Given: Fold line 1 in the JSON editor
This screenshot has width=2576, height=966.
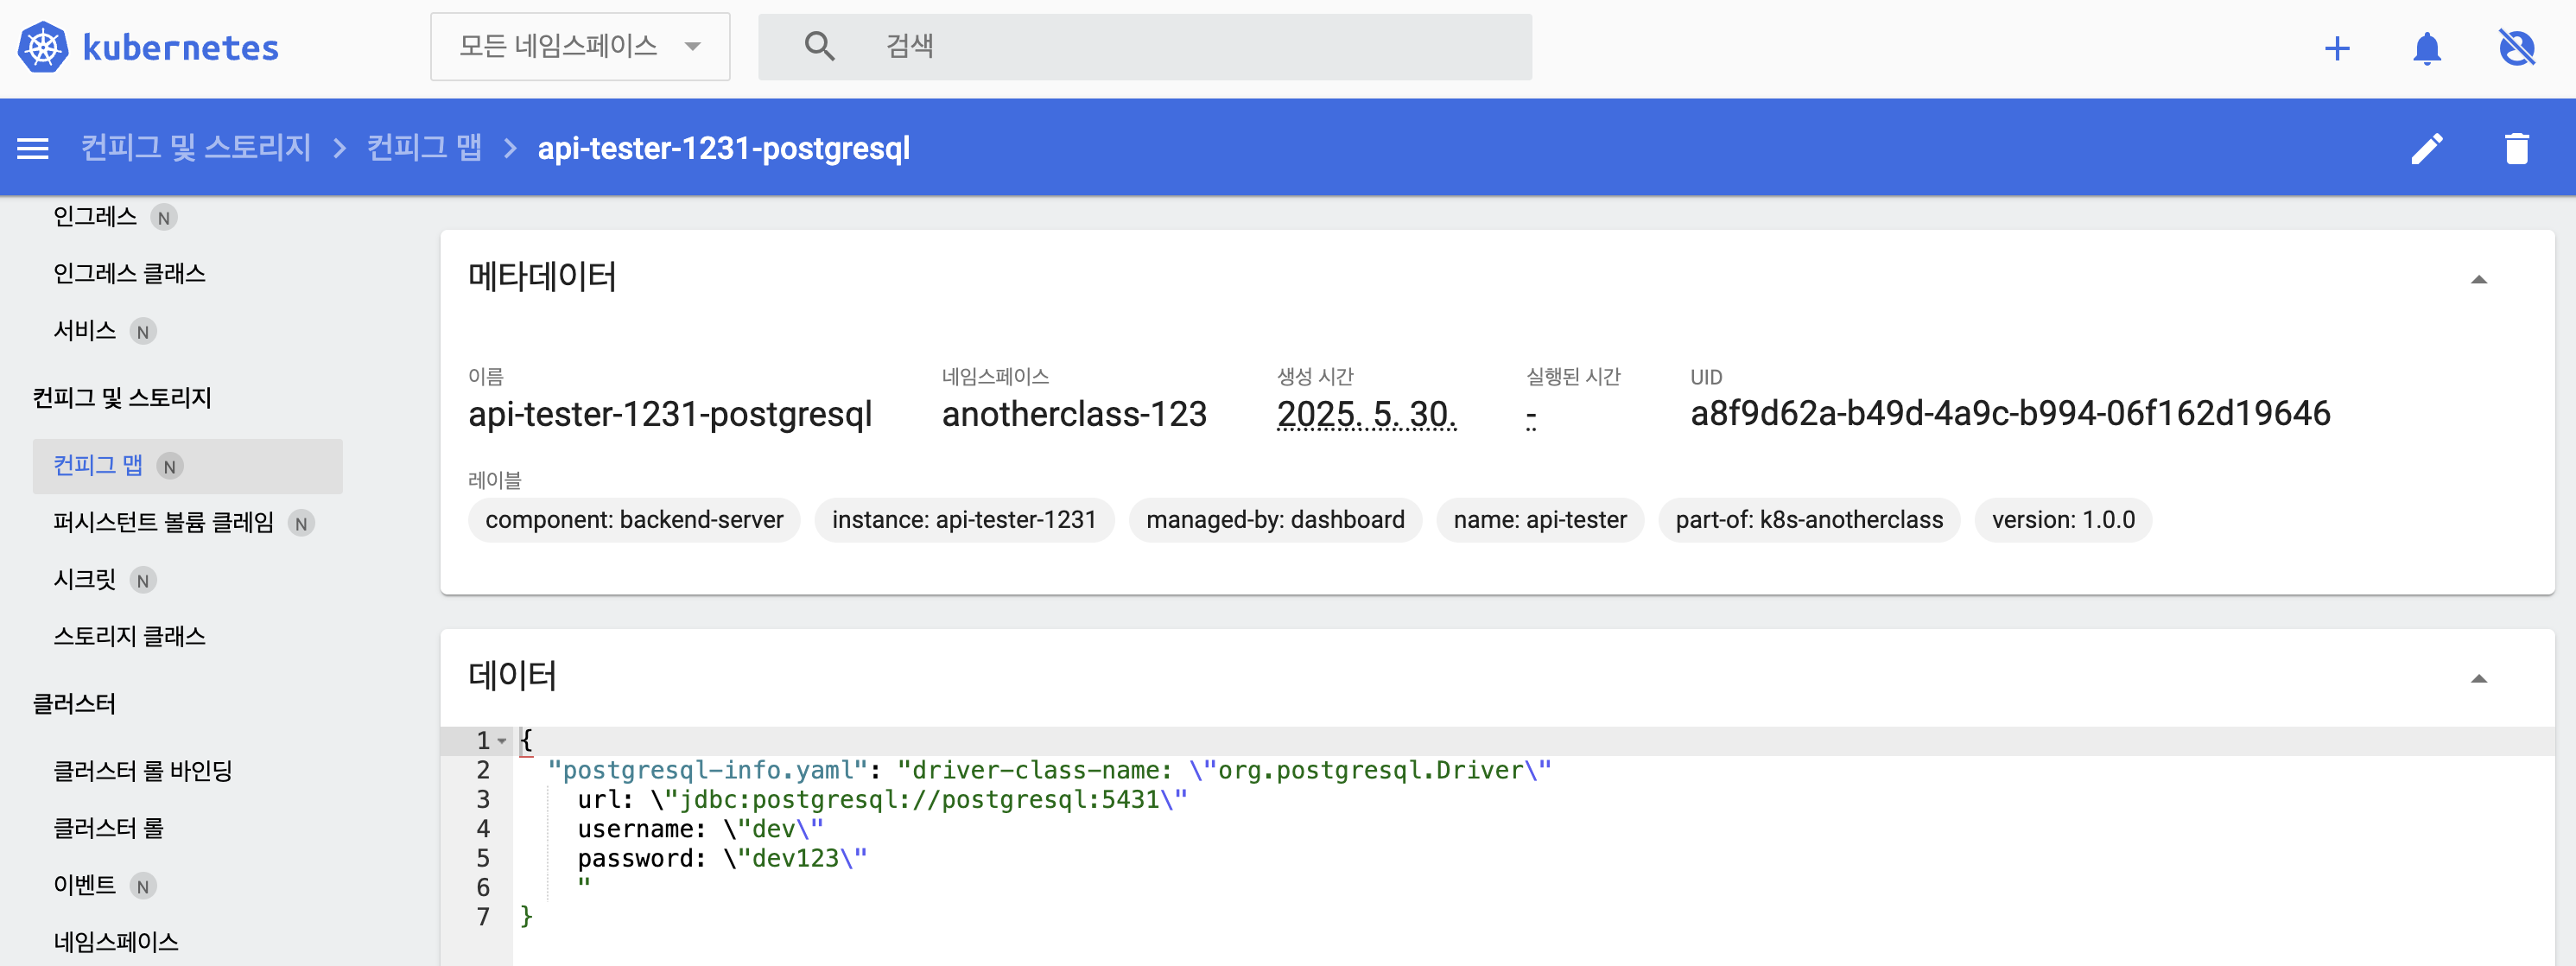Looking at the screenshot, I should click(502, 741).
